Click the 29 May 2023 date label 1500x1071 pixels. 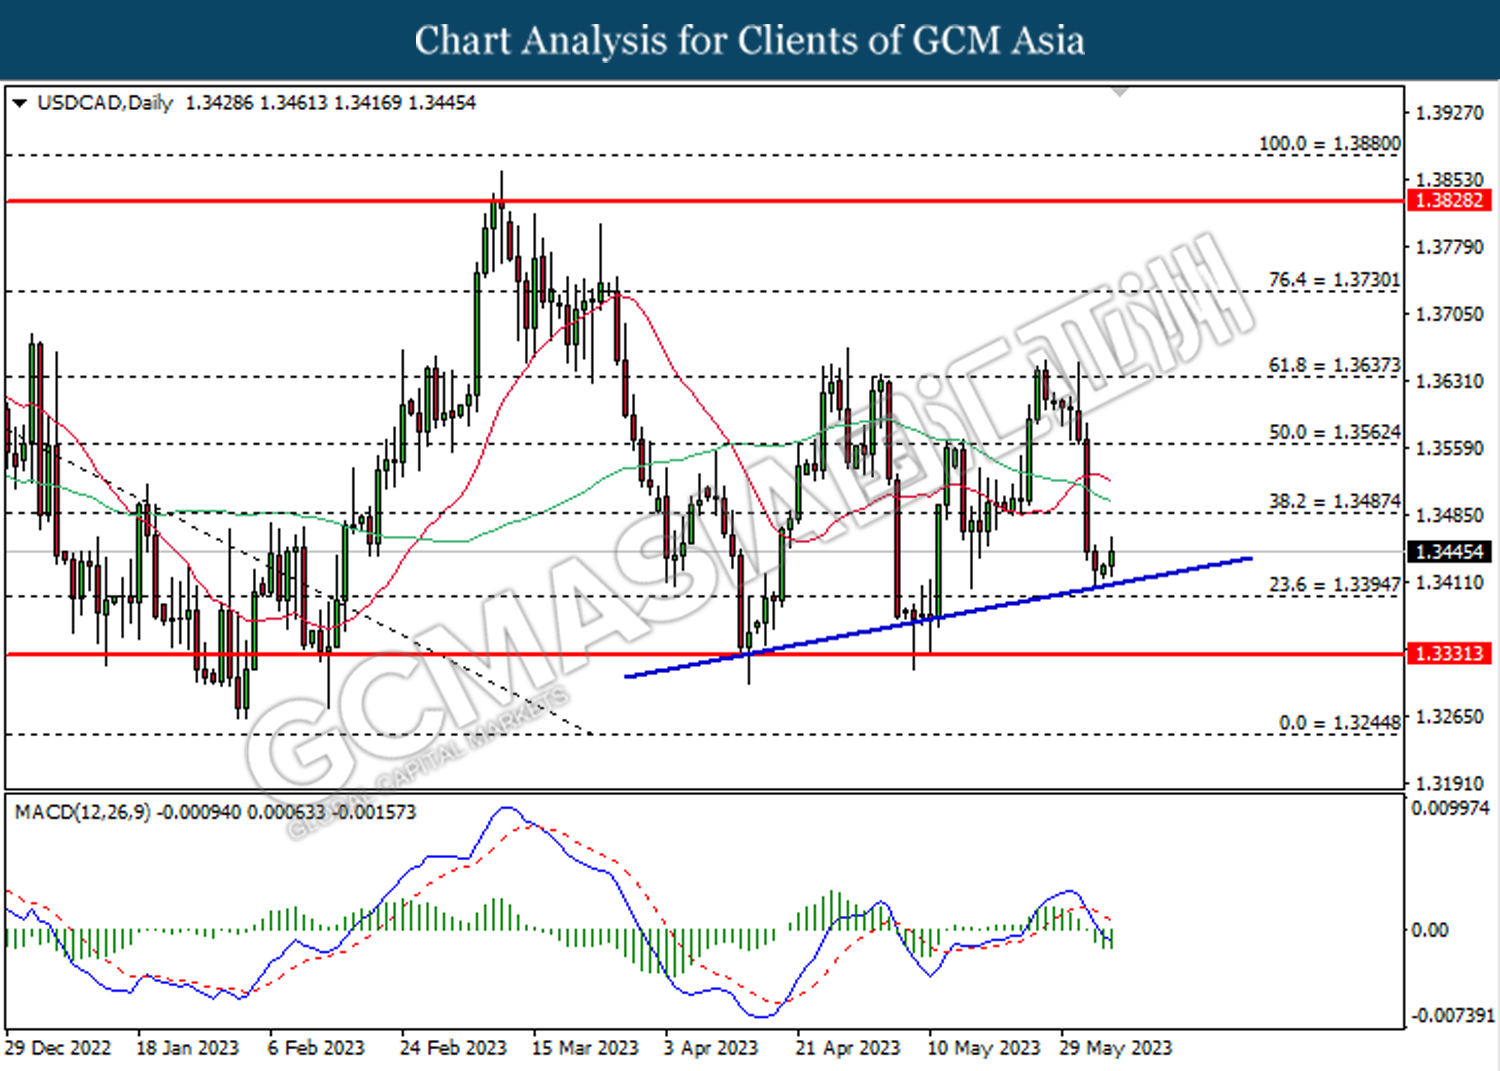1115,1048
